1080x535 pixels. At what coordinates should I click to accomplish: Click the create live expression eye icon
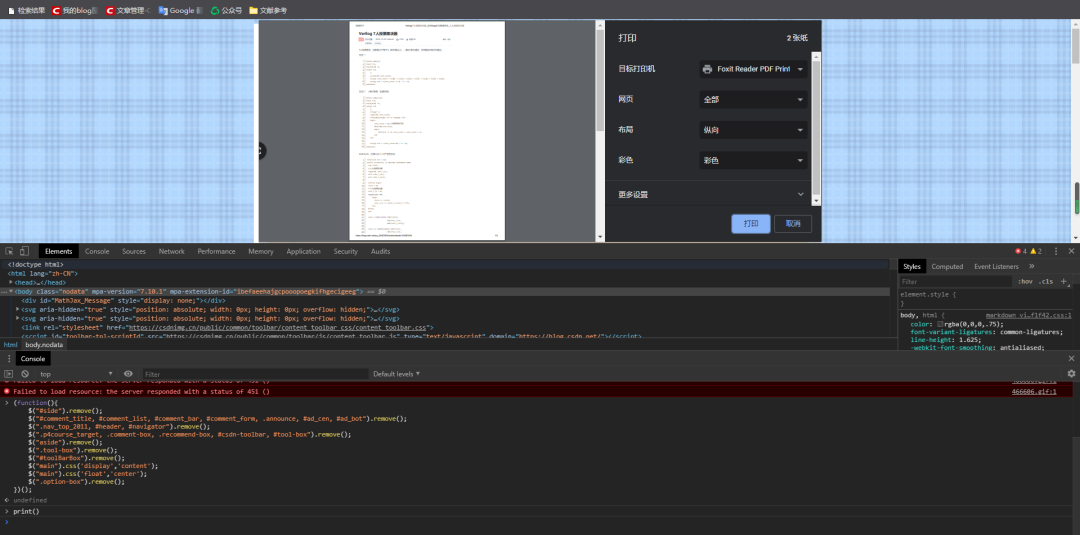click(127, 374)
